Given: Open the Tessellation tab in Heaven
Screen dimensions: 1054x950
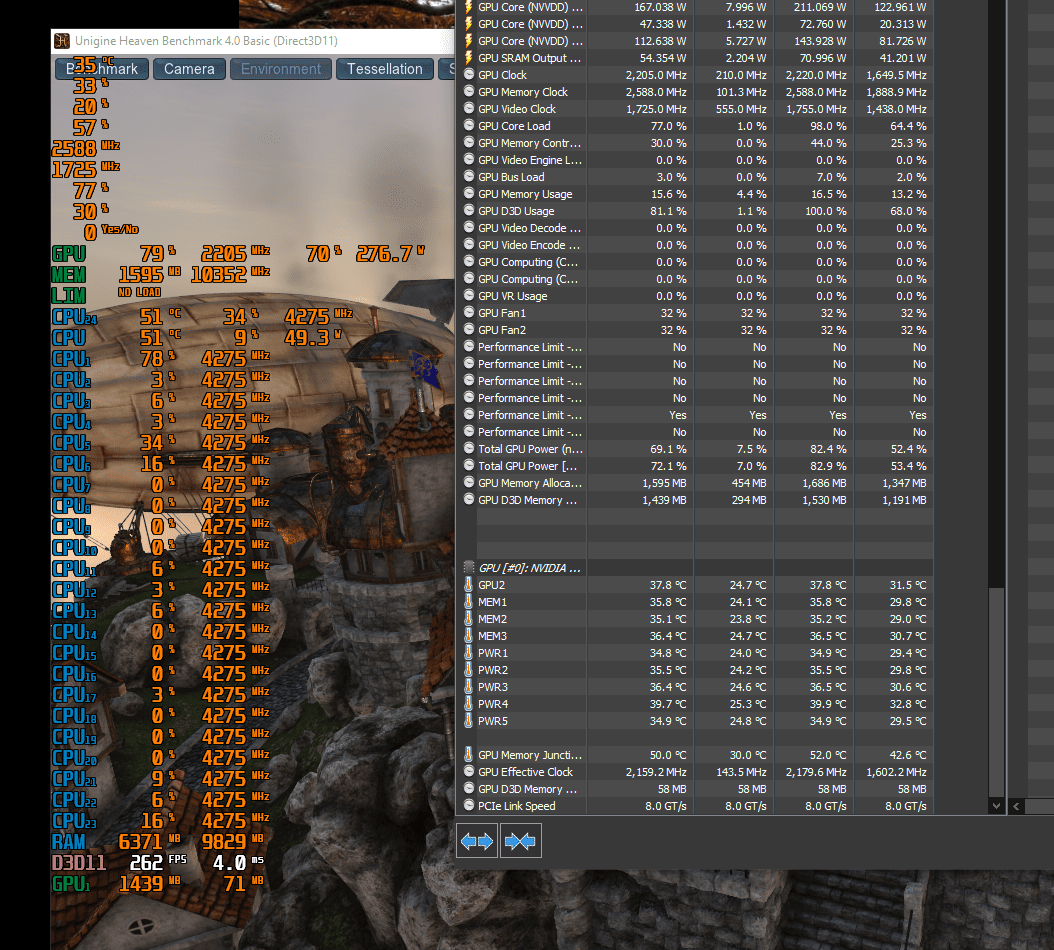Looking at the screenshot, I should click(384, 69).
